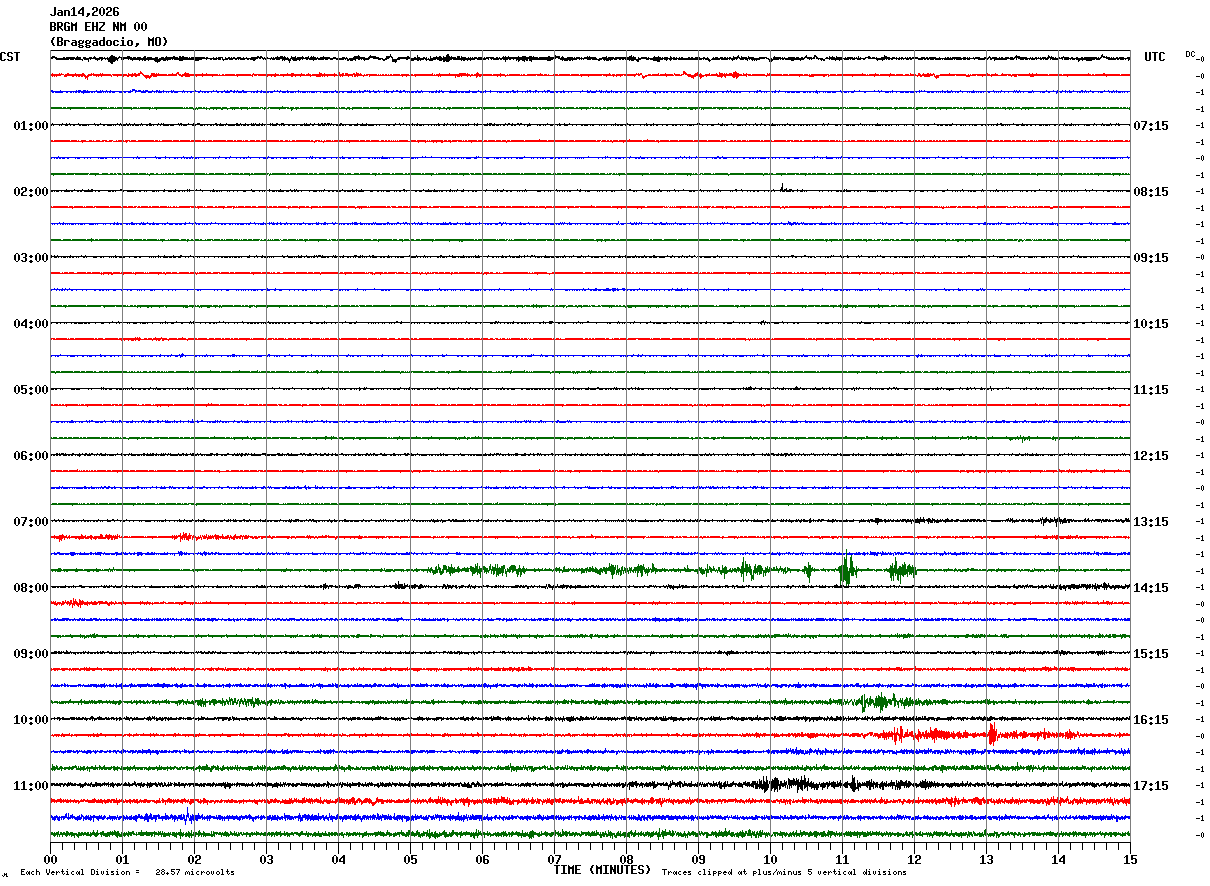
Task: Click the (Braggadocio, MO) location text
Action: point(109,42)
